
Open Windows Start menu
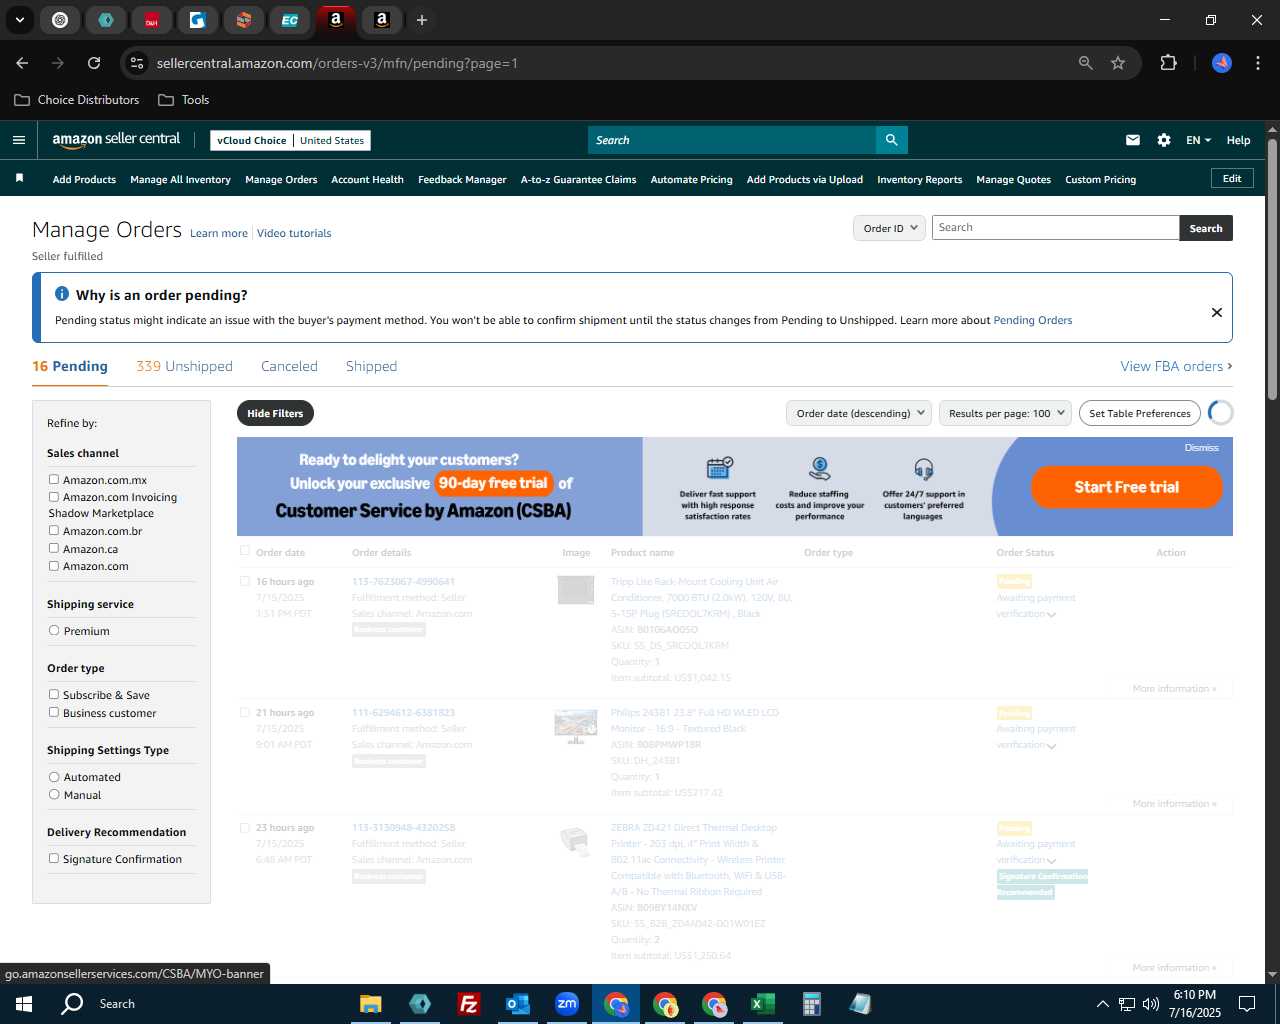(24, 1004)
